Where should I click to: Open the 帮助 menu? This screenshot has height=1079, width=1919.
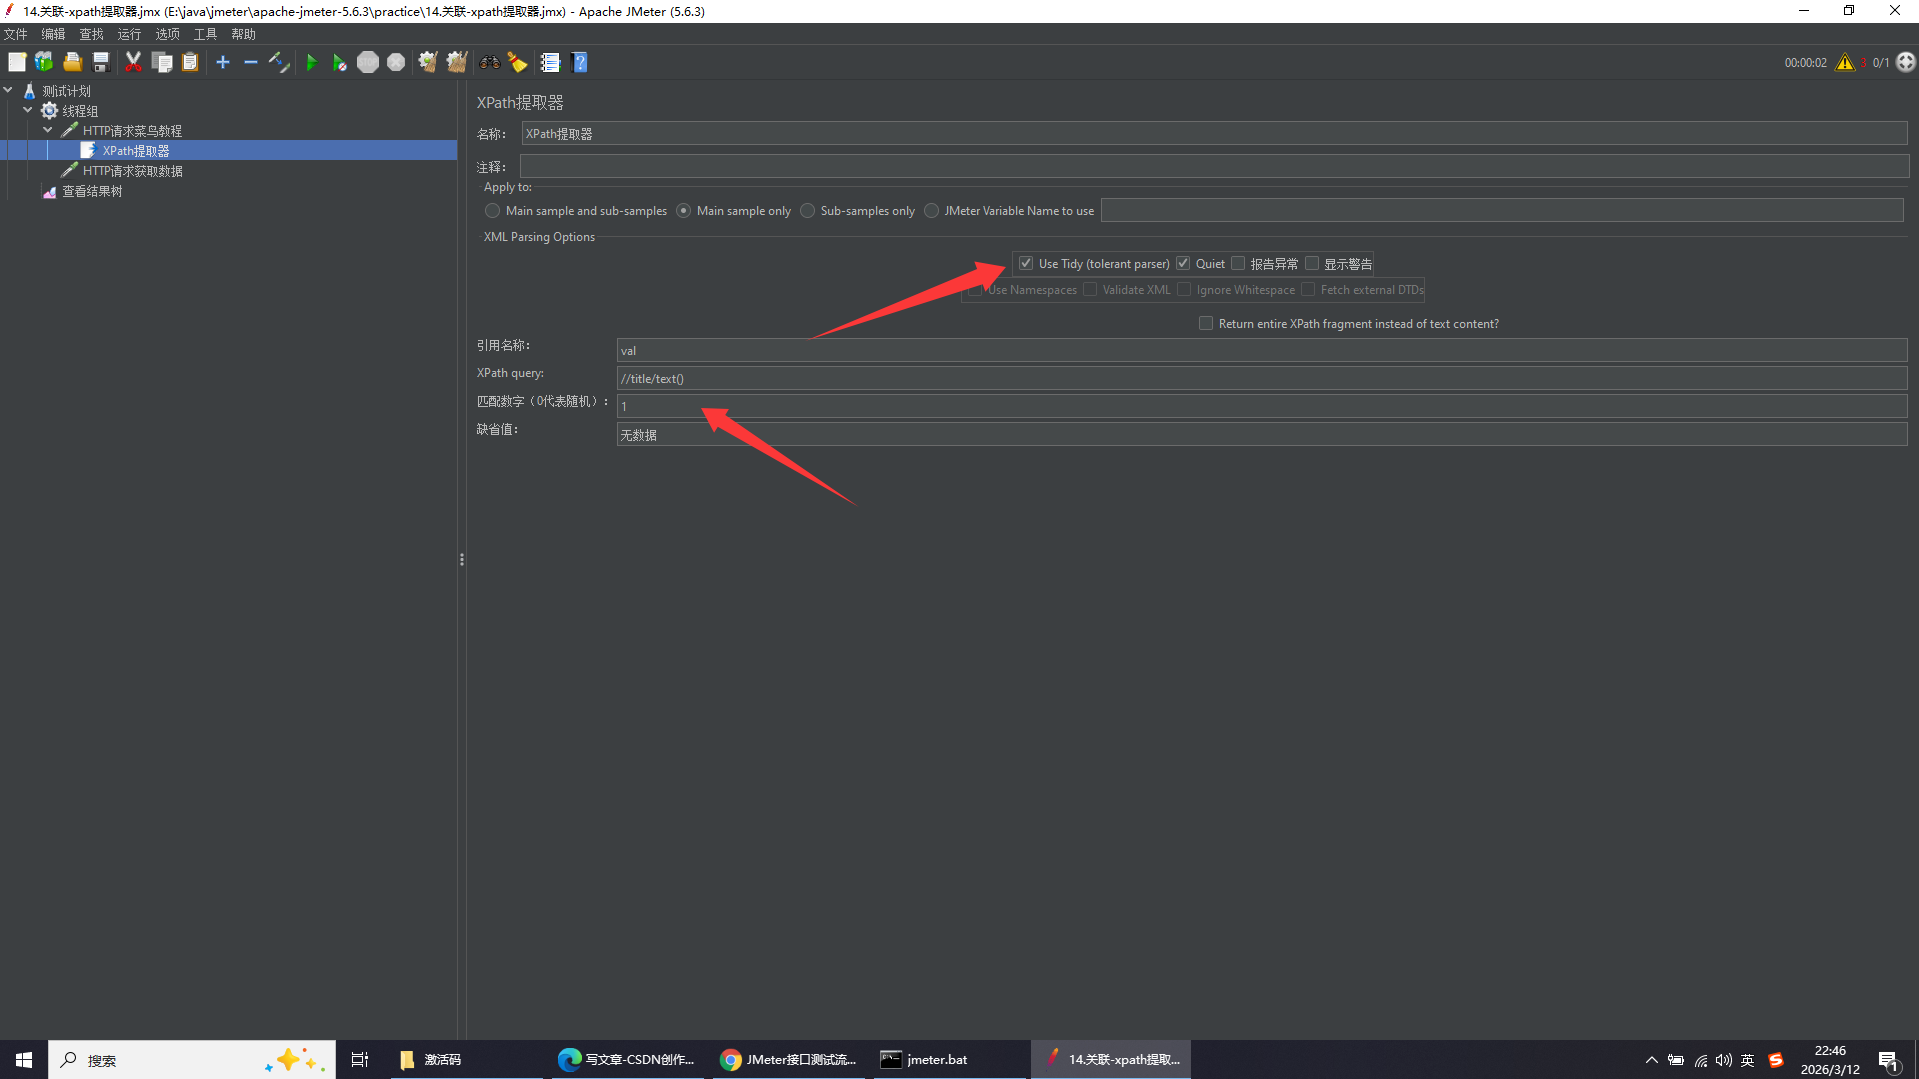[x=243, y=34]
